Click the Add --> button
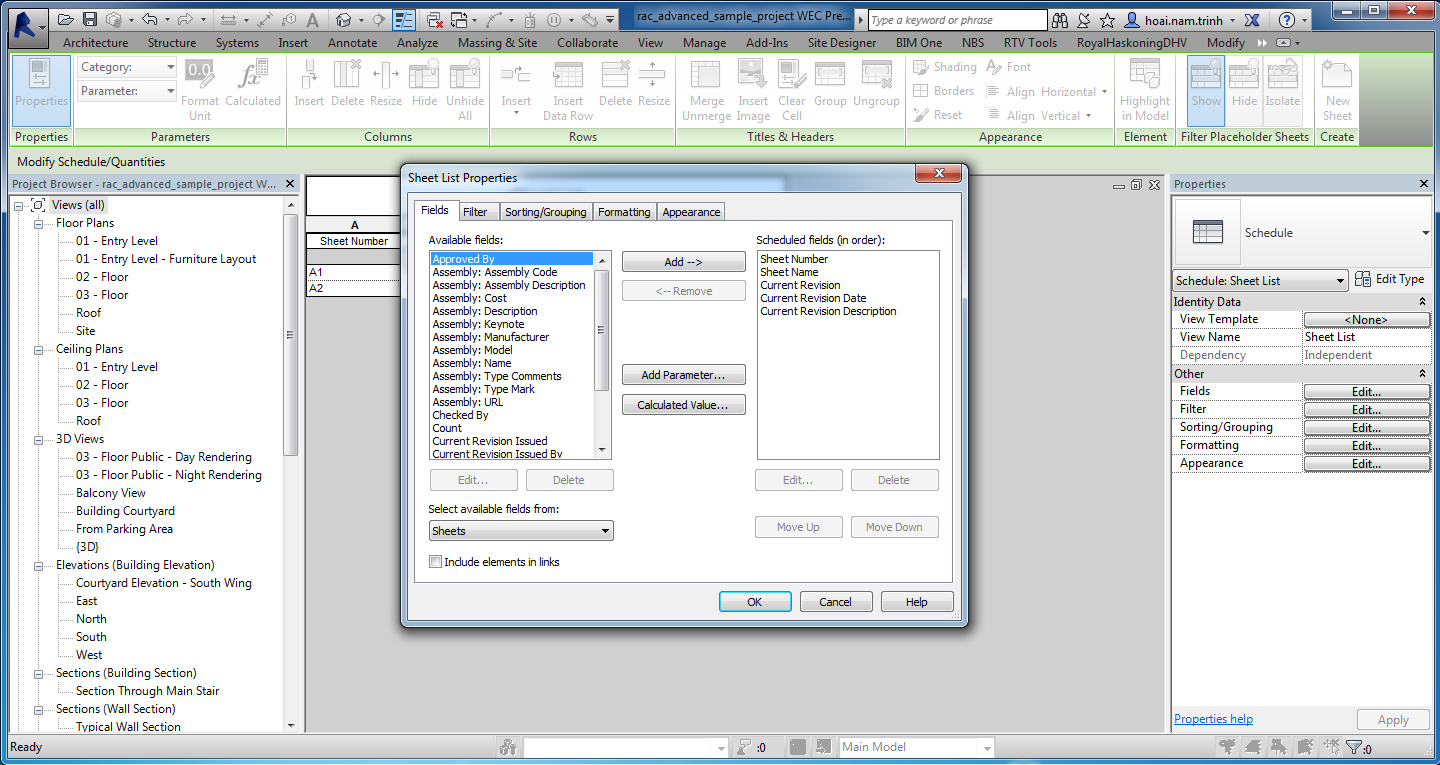Viewport: 1440px width, 765px height. point(683,261)
